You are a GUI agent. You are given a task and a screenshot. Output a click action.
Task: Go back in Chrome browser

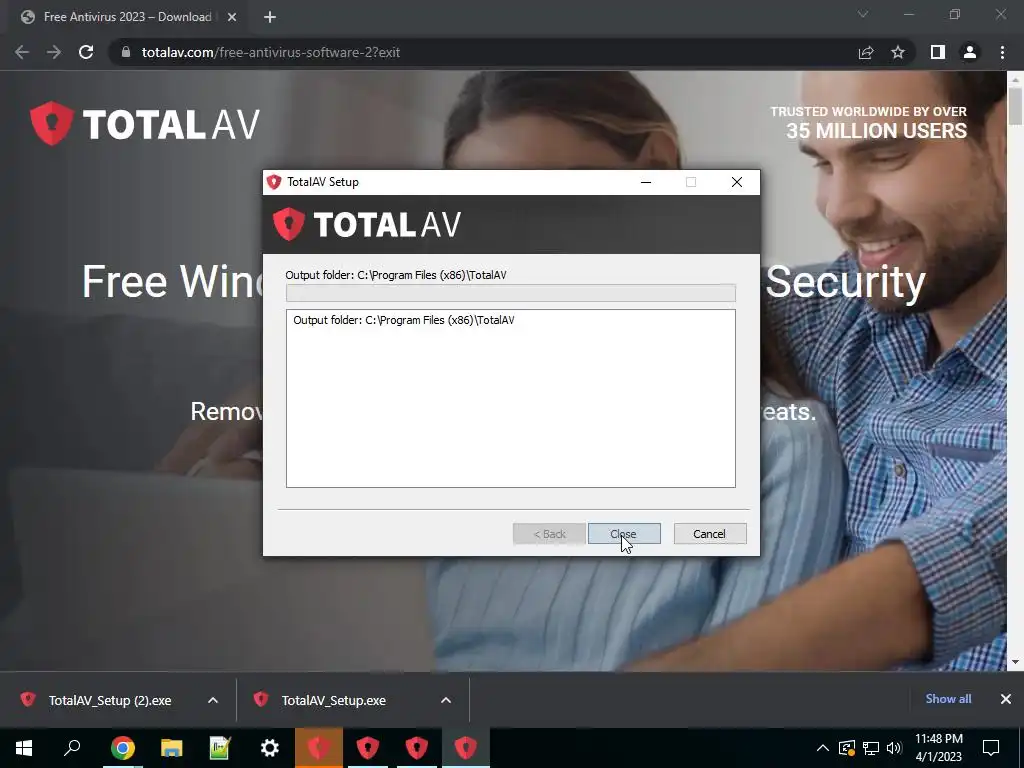[x=22, y=52]
